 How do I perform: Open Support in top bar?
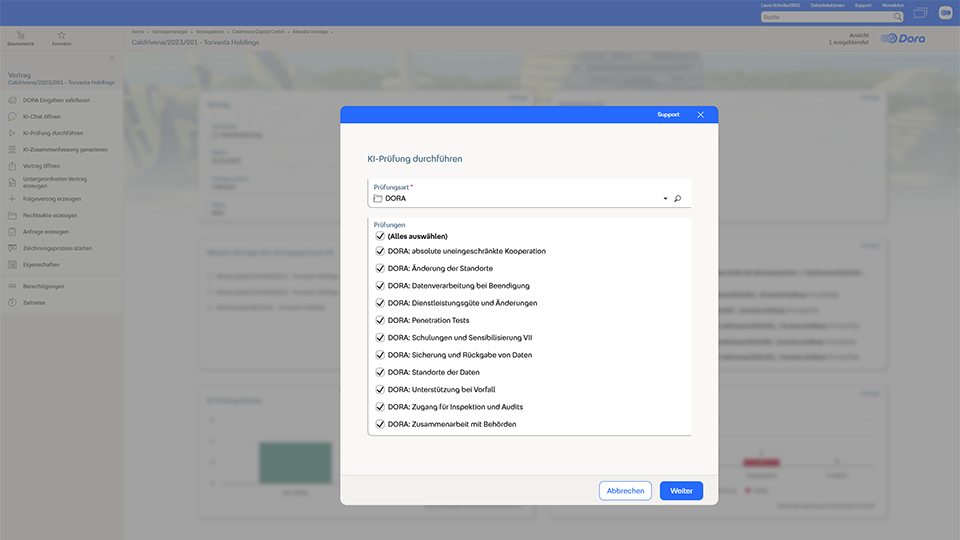coord(863,6)
